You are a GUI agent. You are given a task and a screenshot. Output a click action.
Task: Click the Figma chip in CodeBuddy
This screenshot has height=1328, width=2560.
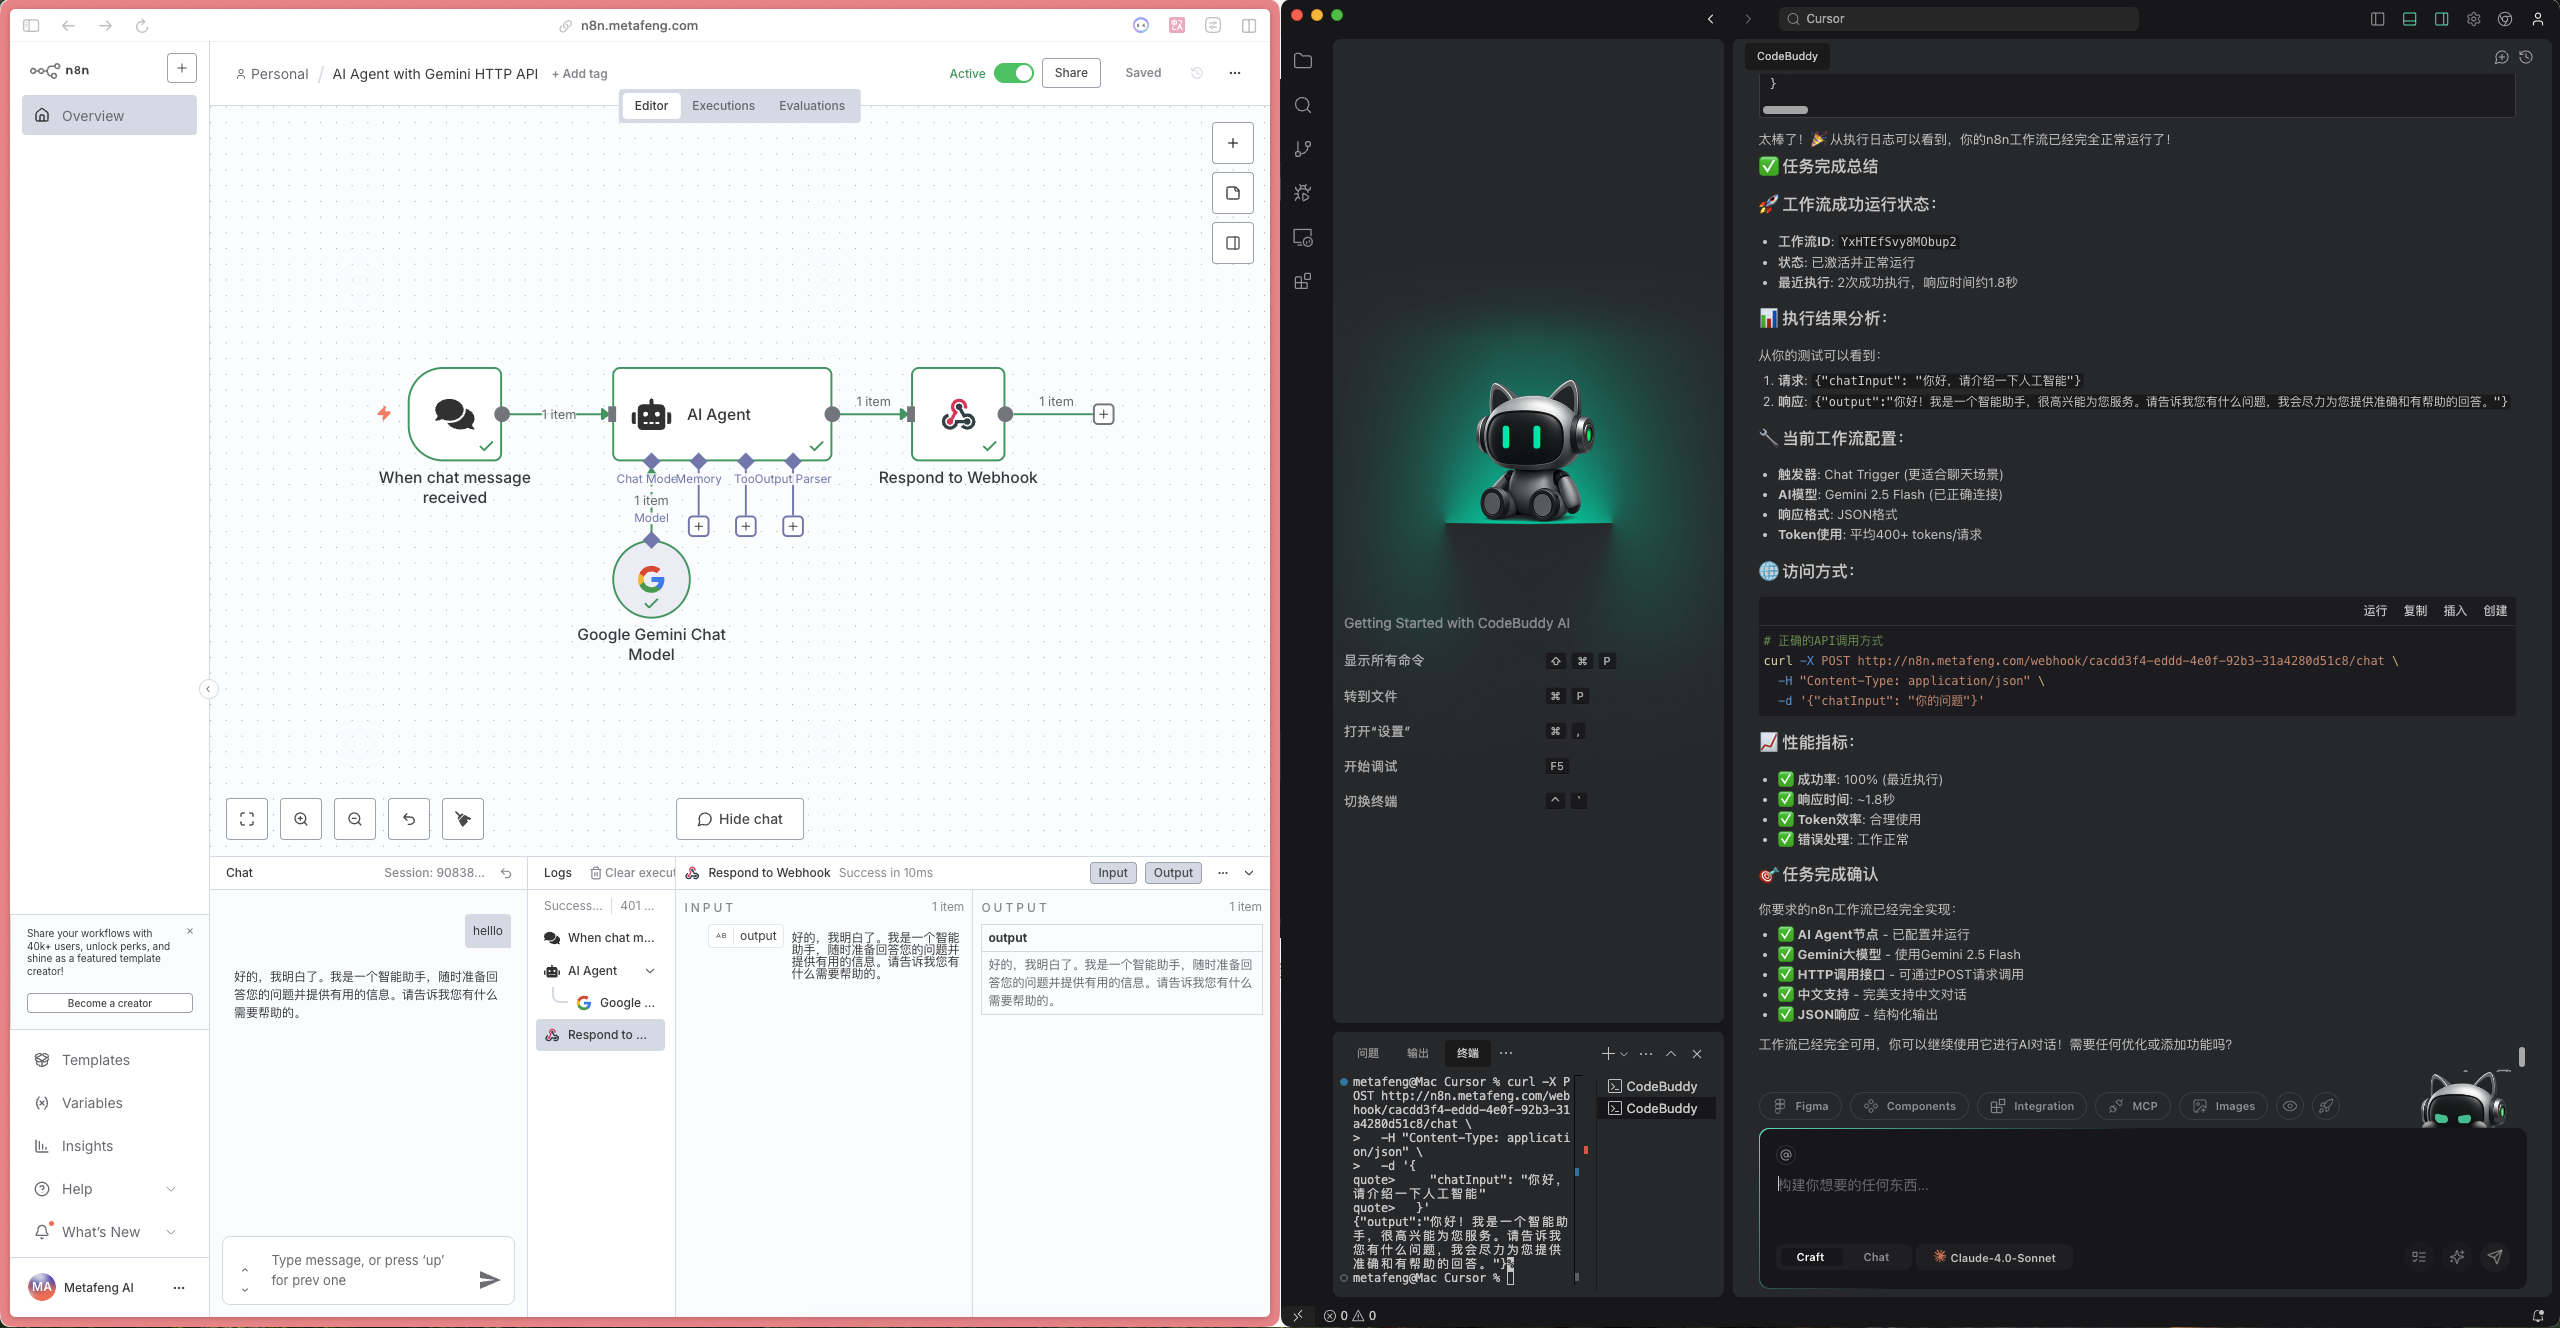[x=1801, y=1106]
